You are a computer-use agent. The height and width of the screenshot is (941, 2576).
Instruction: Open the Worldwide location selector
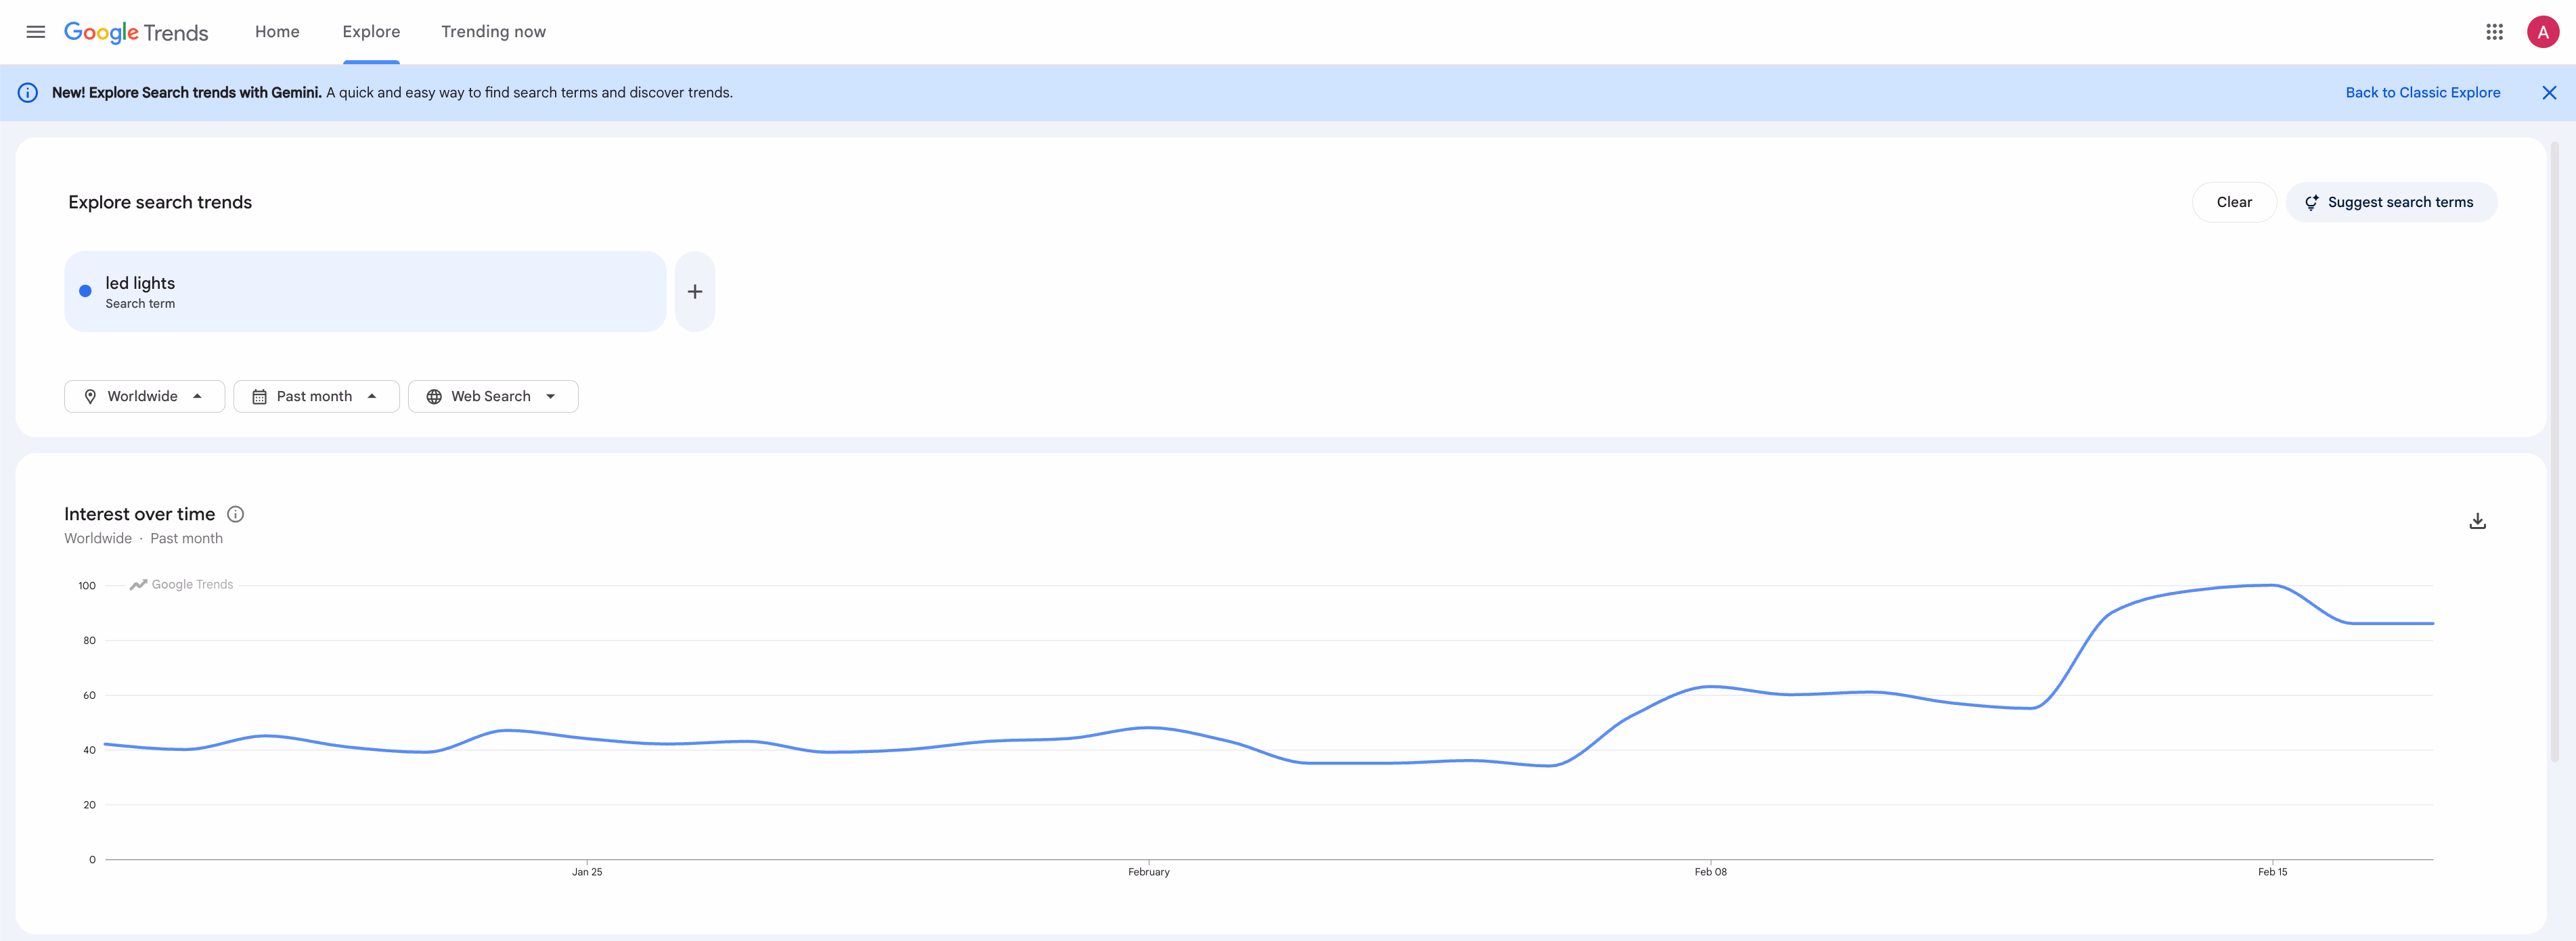point(144,396)
